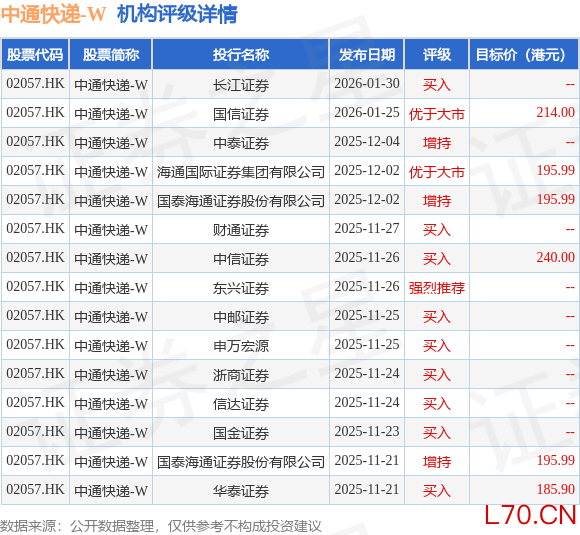The image size is (580, 535).
Task: Click the date 2025-11-23
Action: click(x=367, y=431)
